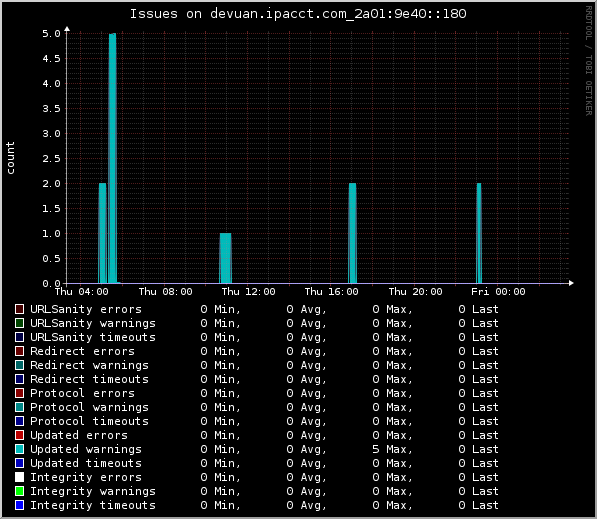Click the Thu 08:00 time axis label

166,292
